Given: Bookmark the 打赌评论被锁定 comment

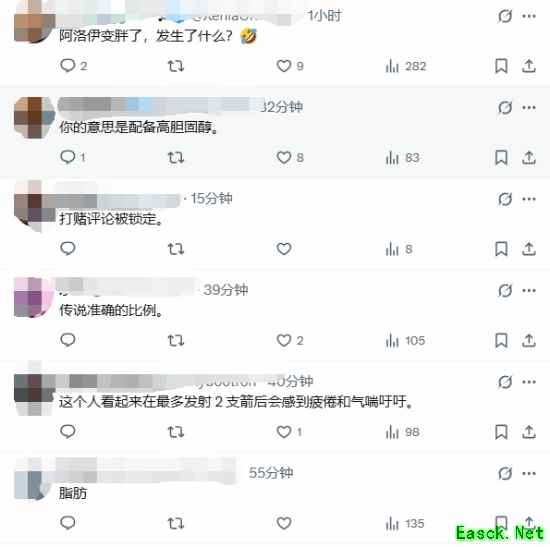Looking at the screenshot, I should click(501, 249).
